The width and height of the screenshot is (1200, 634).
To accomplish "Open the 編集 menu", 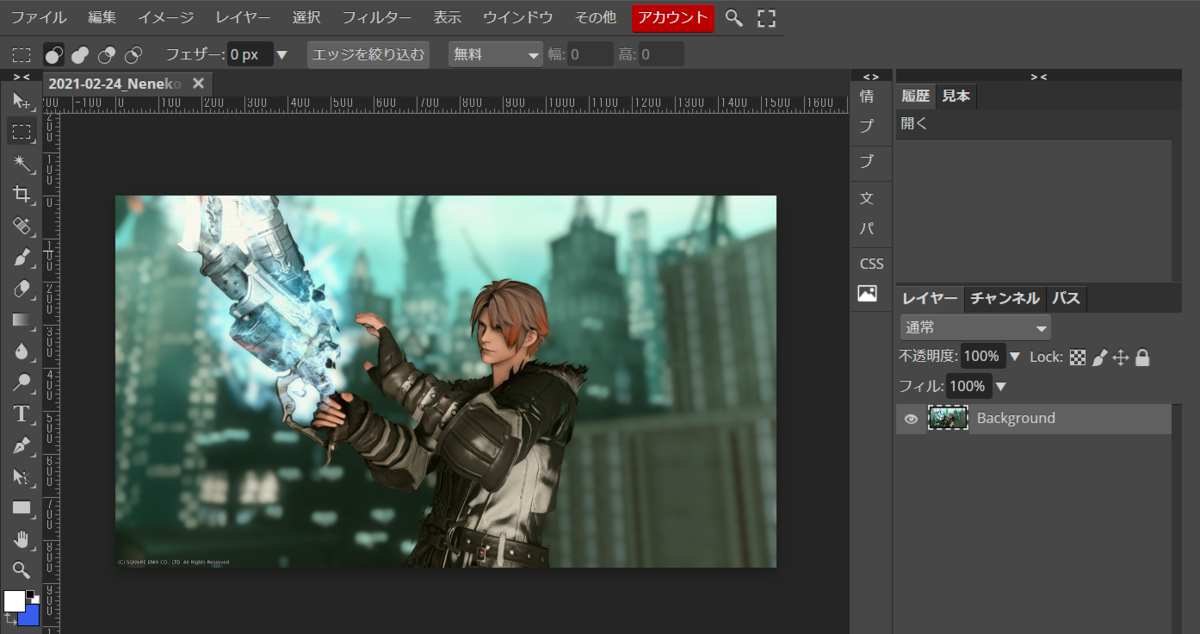I will coord(102,18).
